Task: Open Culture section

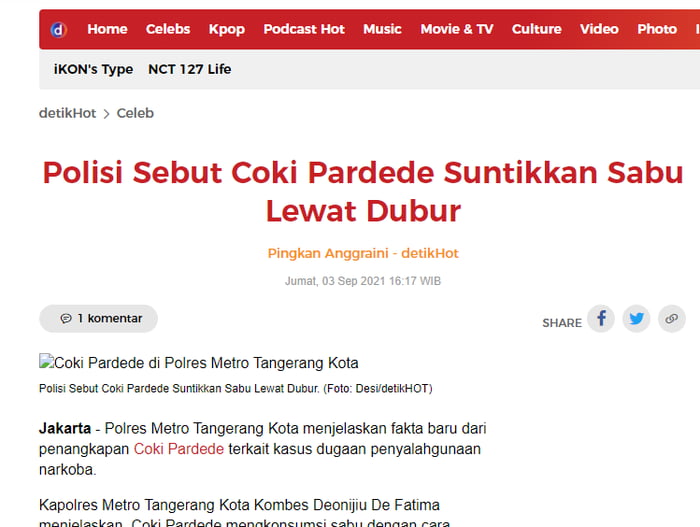Action: point(536,29)
